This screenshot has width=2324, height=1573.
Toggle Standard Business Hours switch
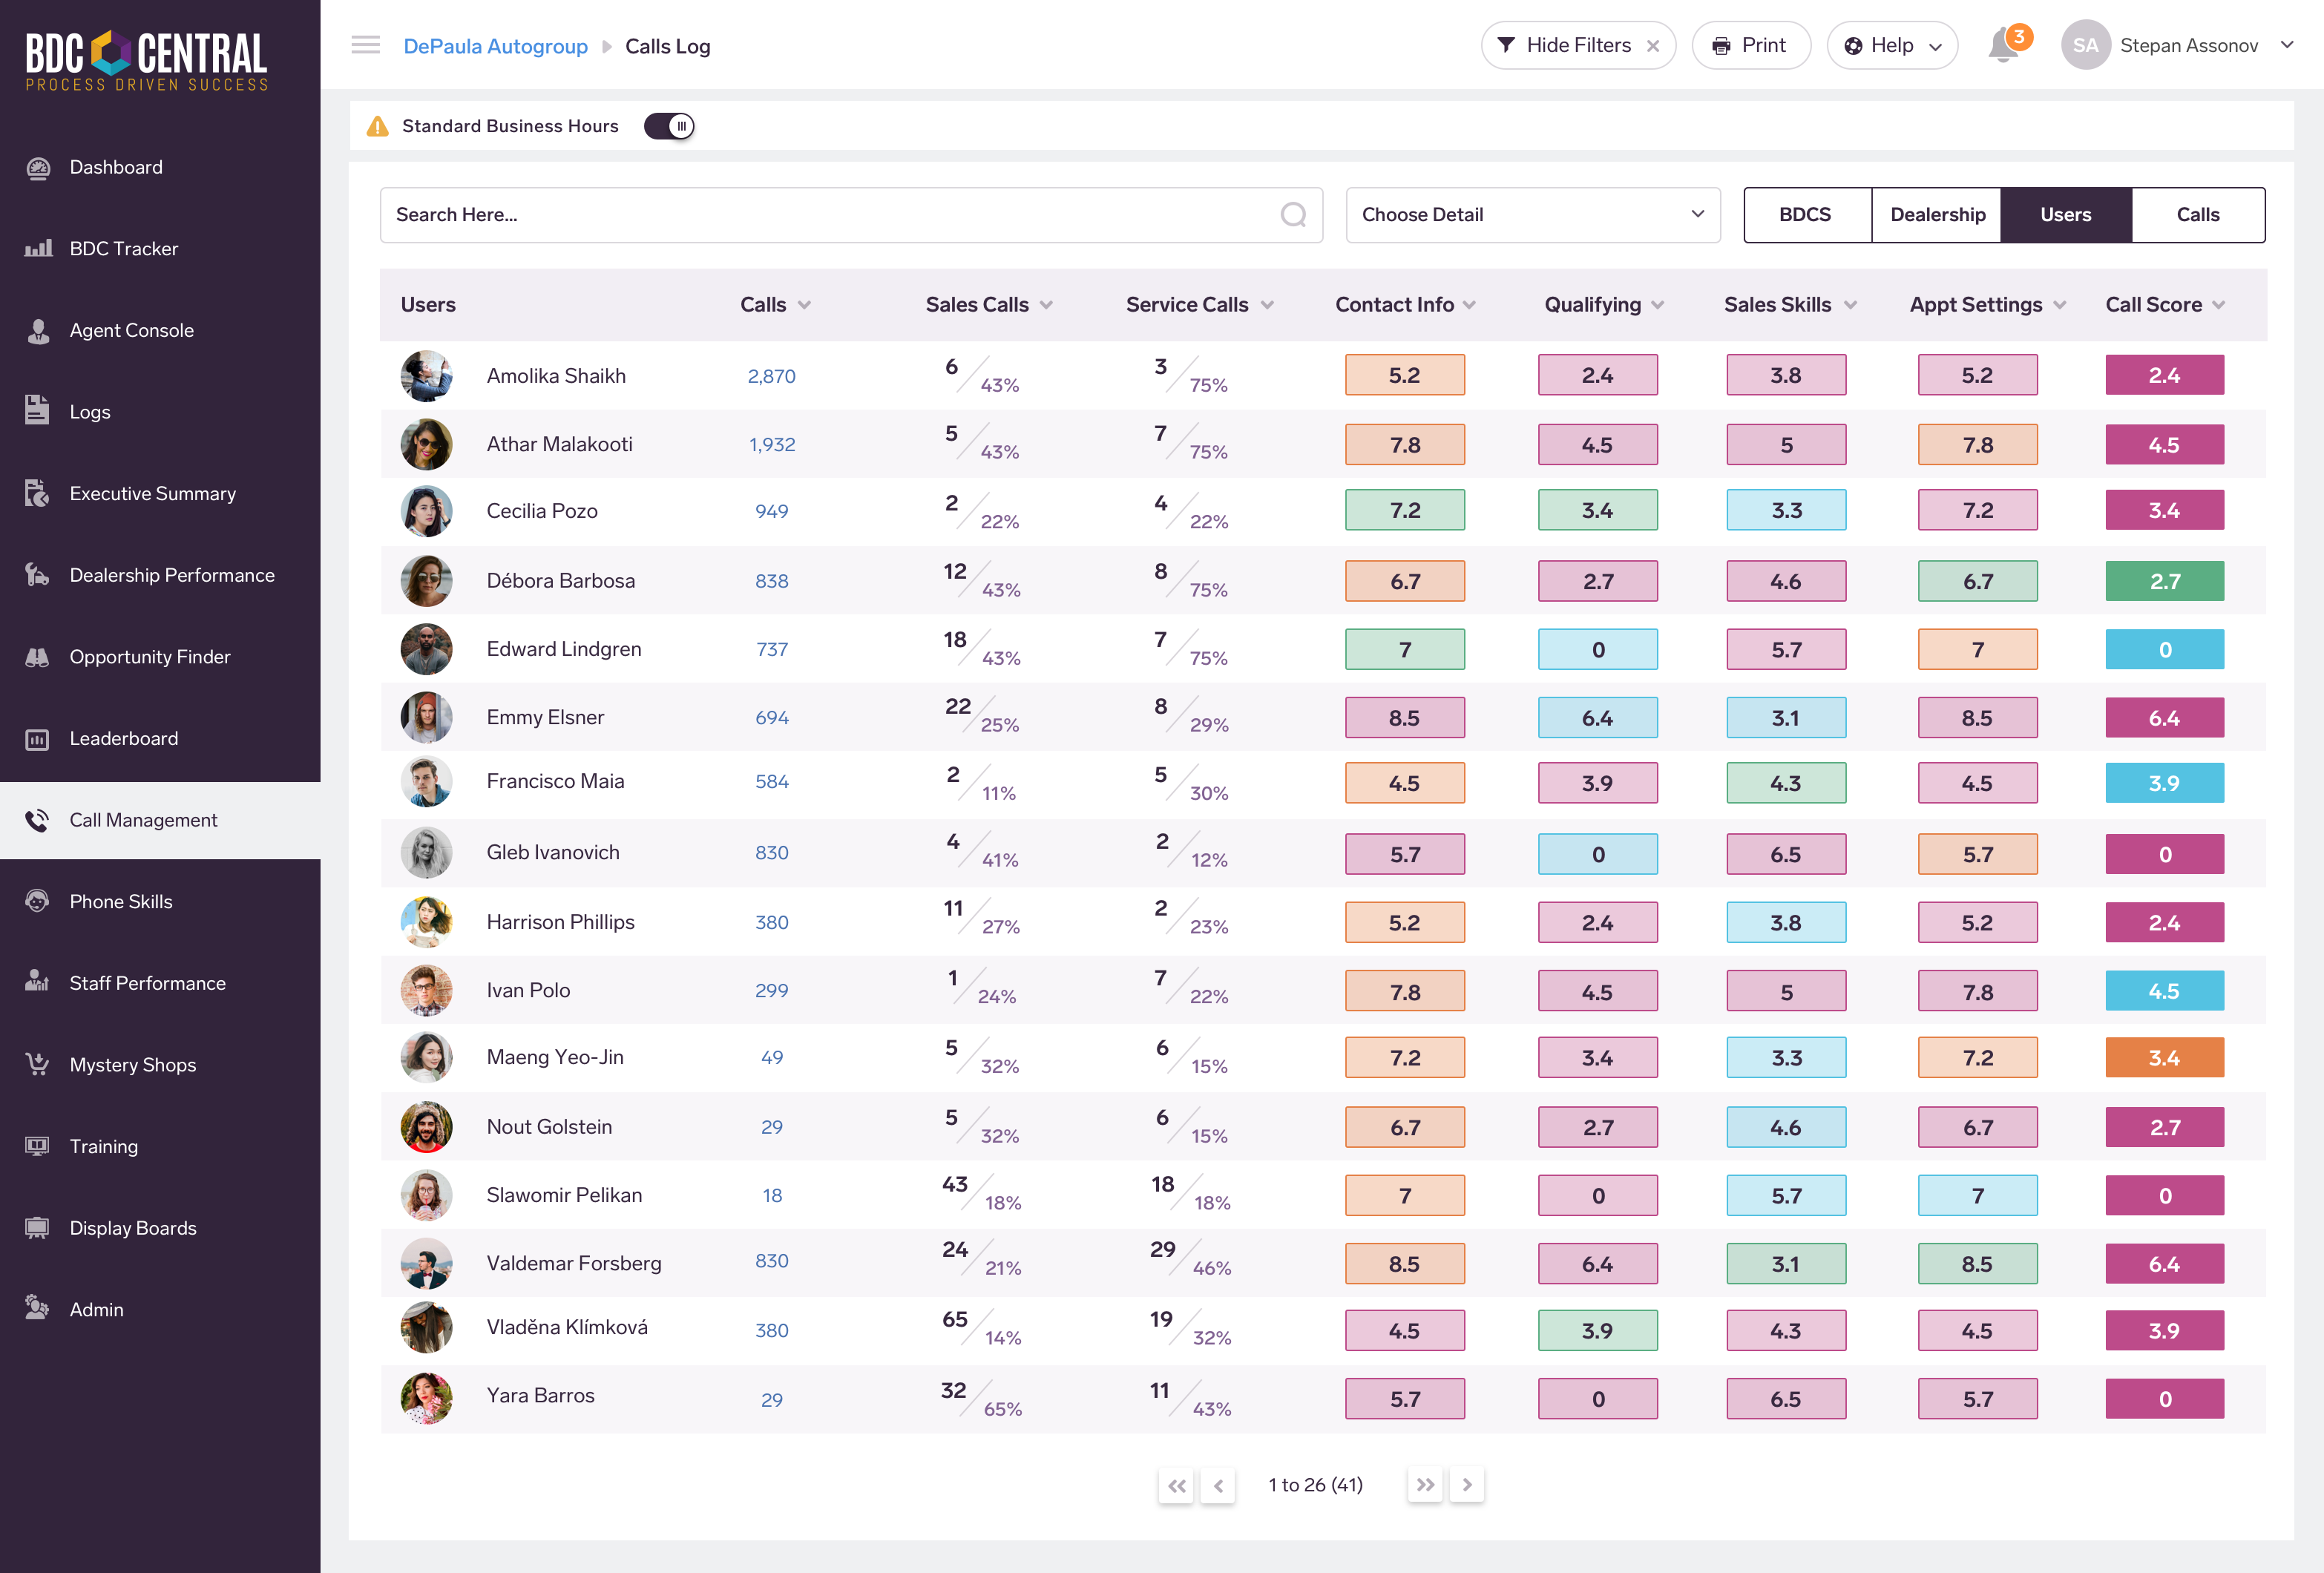coord(669,126)
